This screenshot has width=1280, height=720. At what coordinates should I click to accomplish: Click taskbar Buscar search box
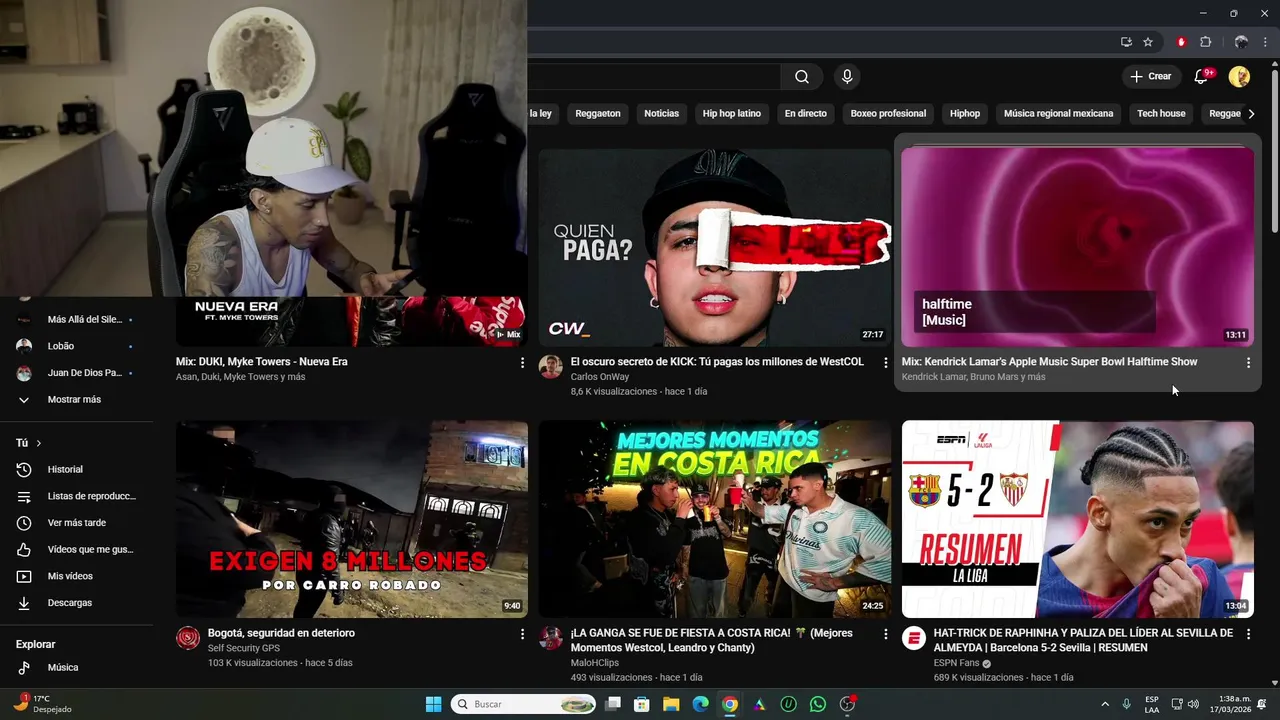[524, 704]
